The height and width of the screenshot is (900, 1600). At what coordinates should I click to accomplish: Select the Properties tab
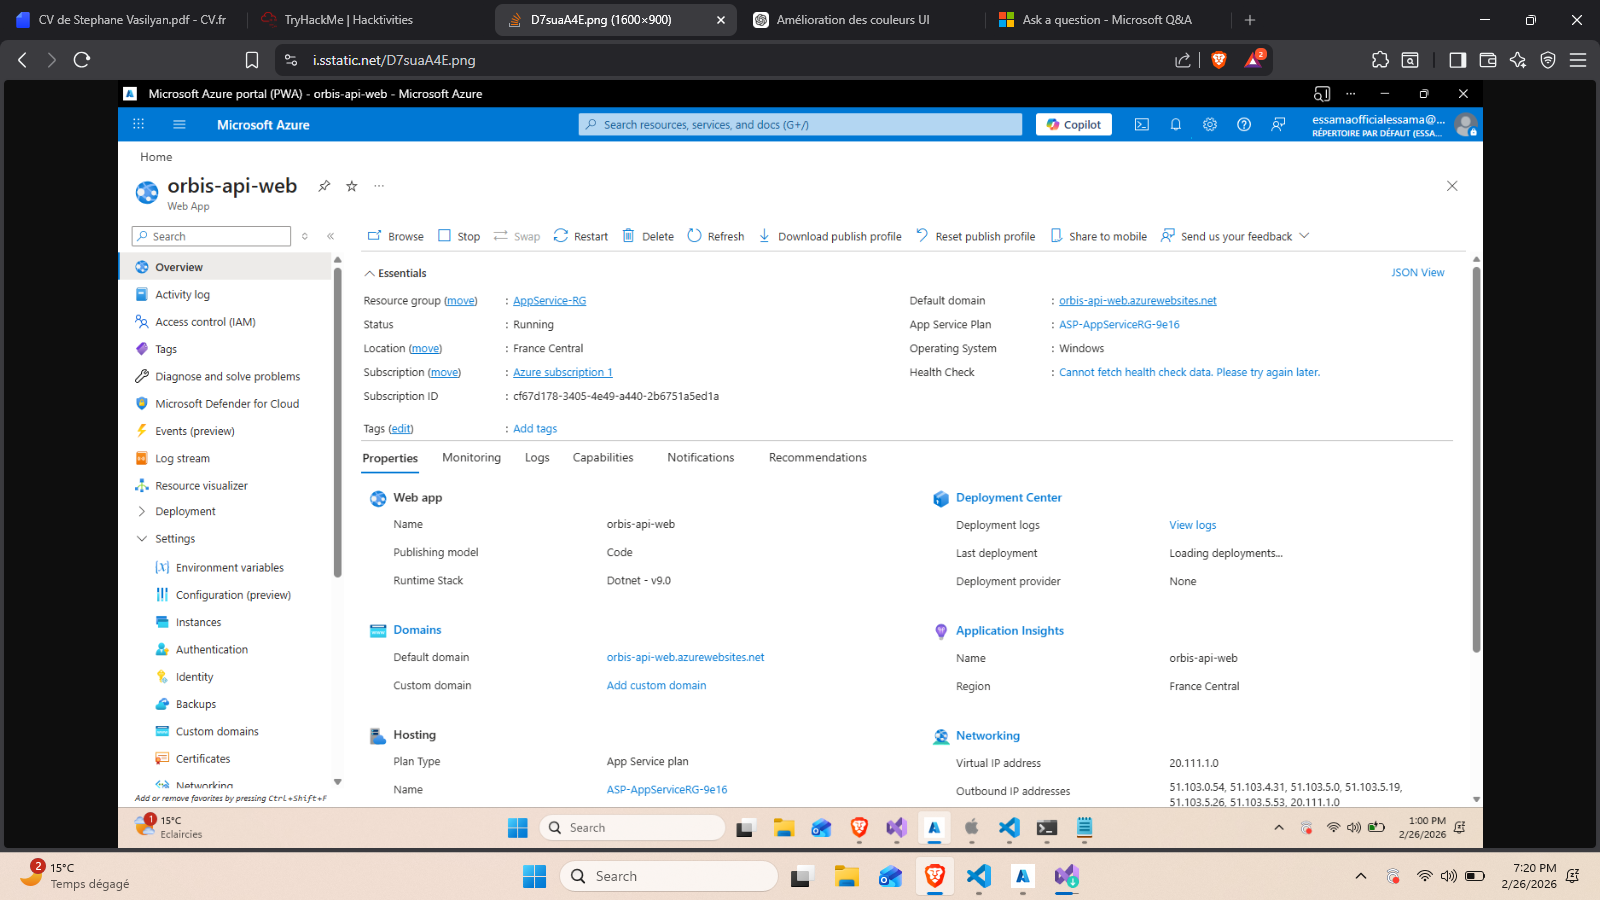390,458
